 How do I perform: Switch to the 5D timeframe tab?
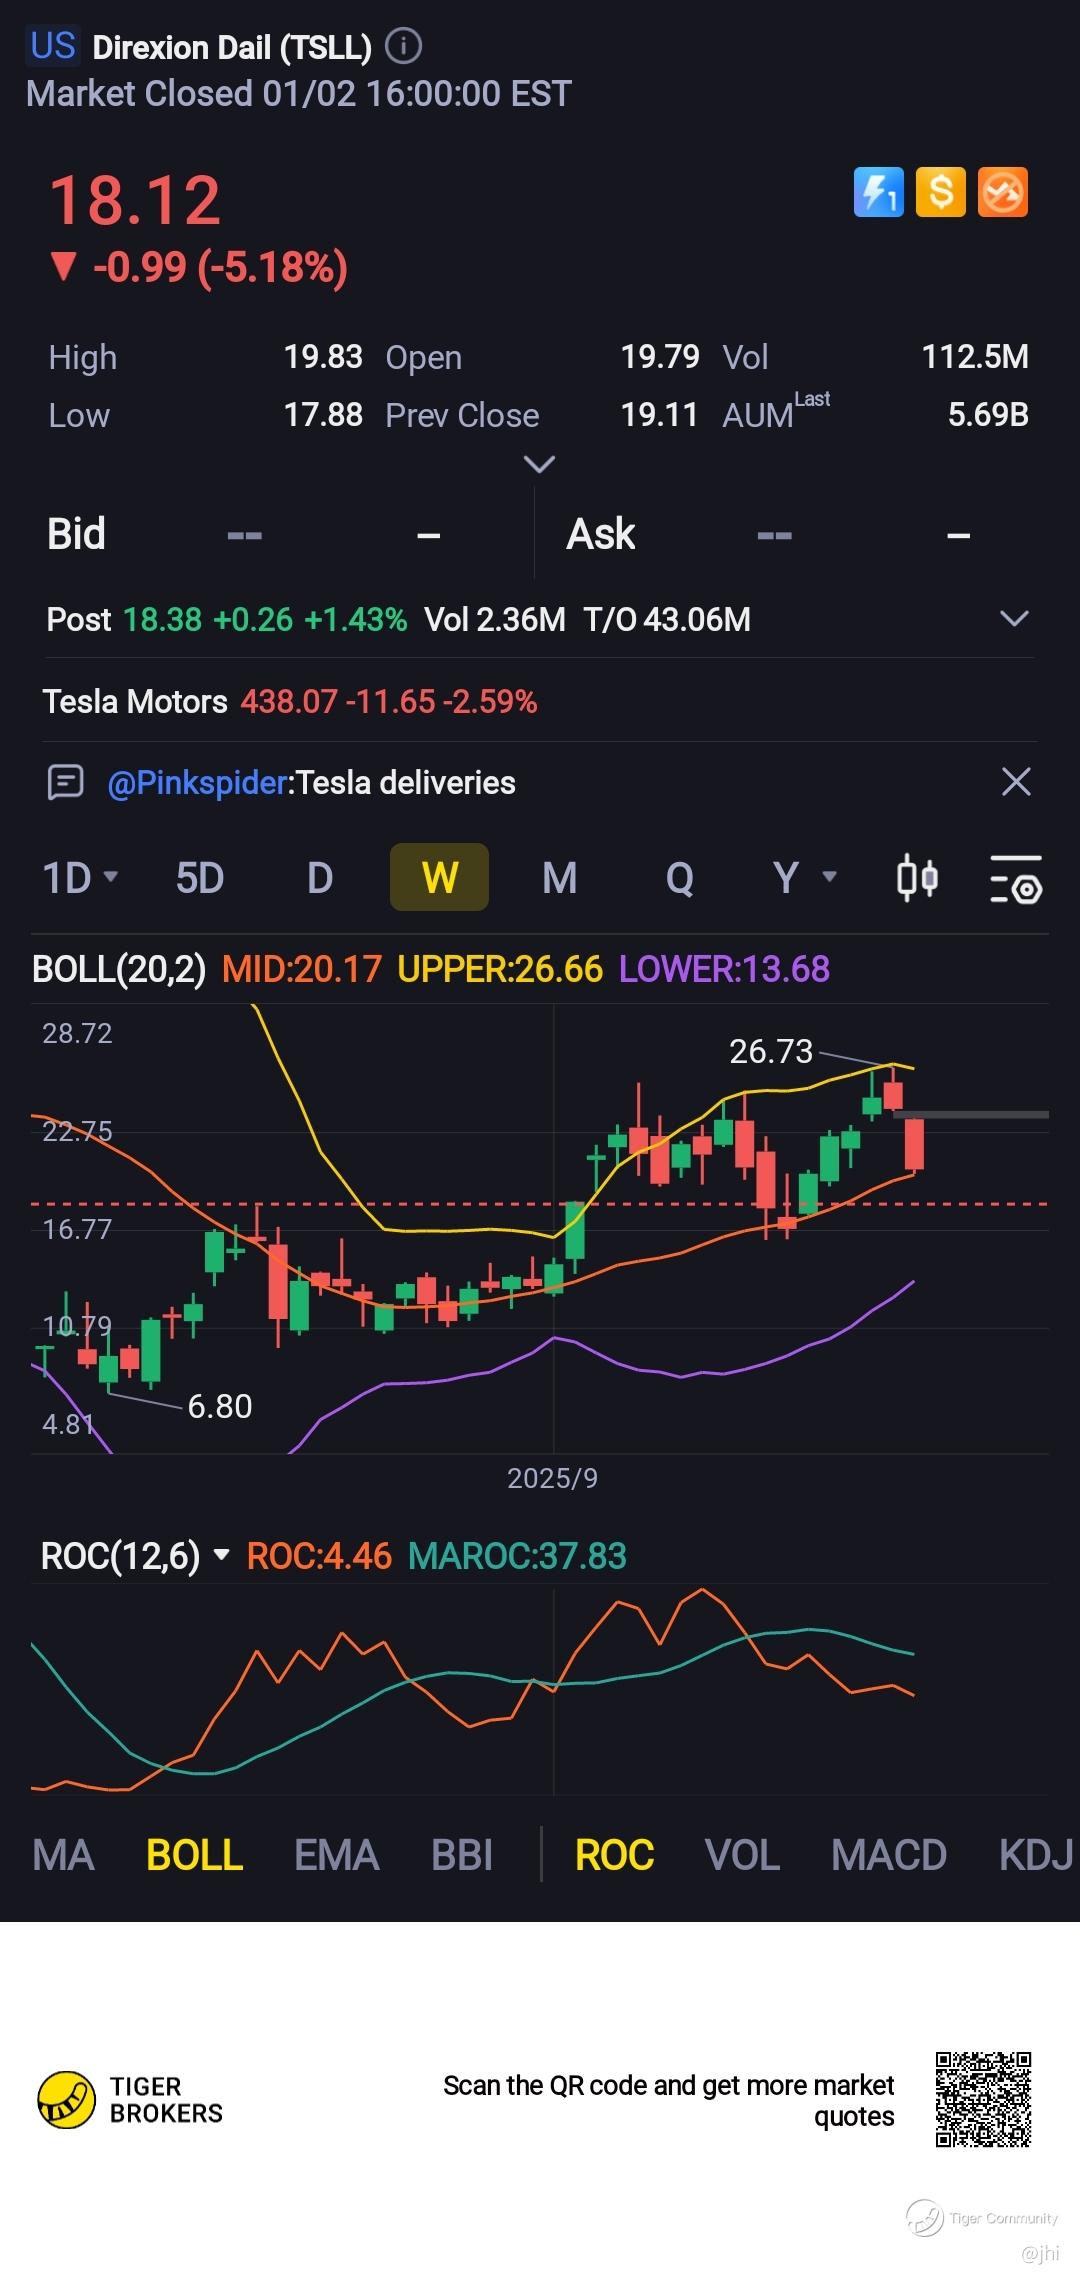coord(200,878)
